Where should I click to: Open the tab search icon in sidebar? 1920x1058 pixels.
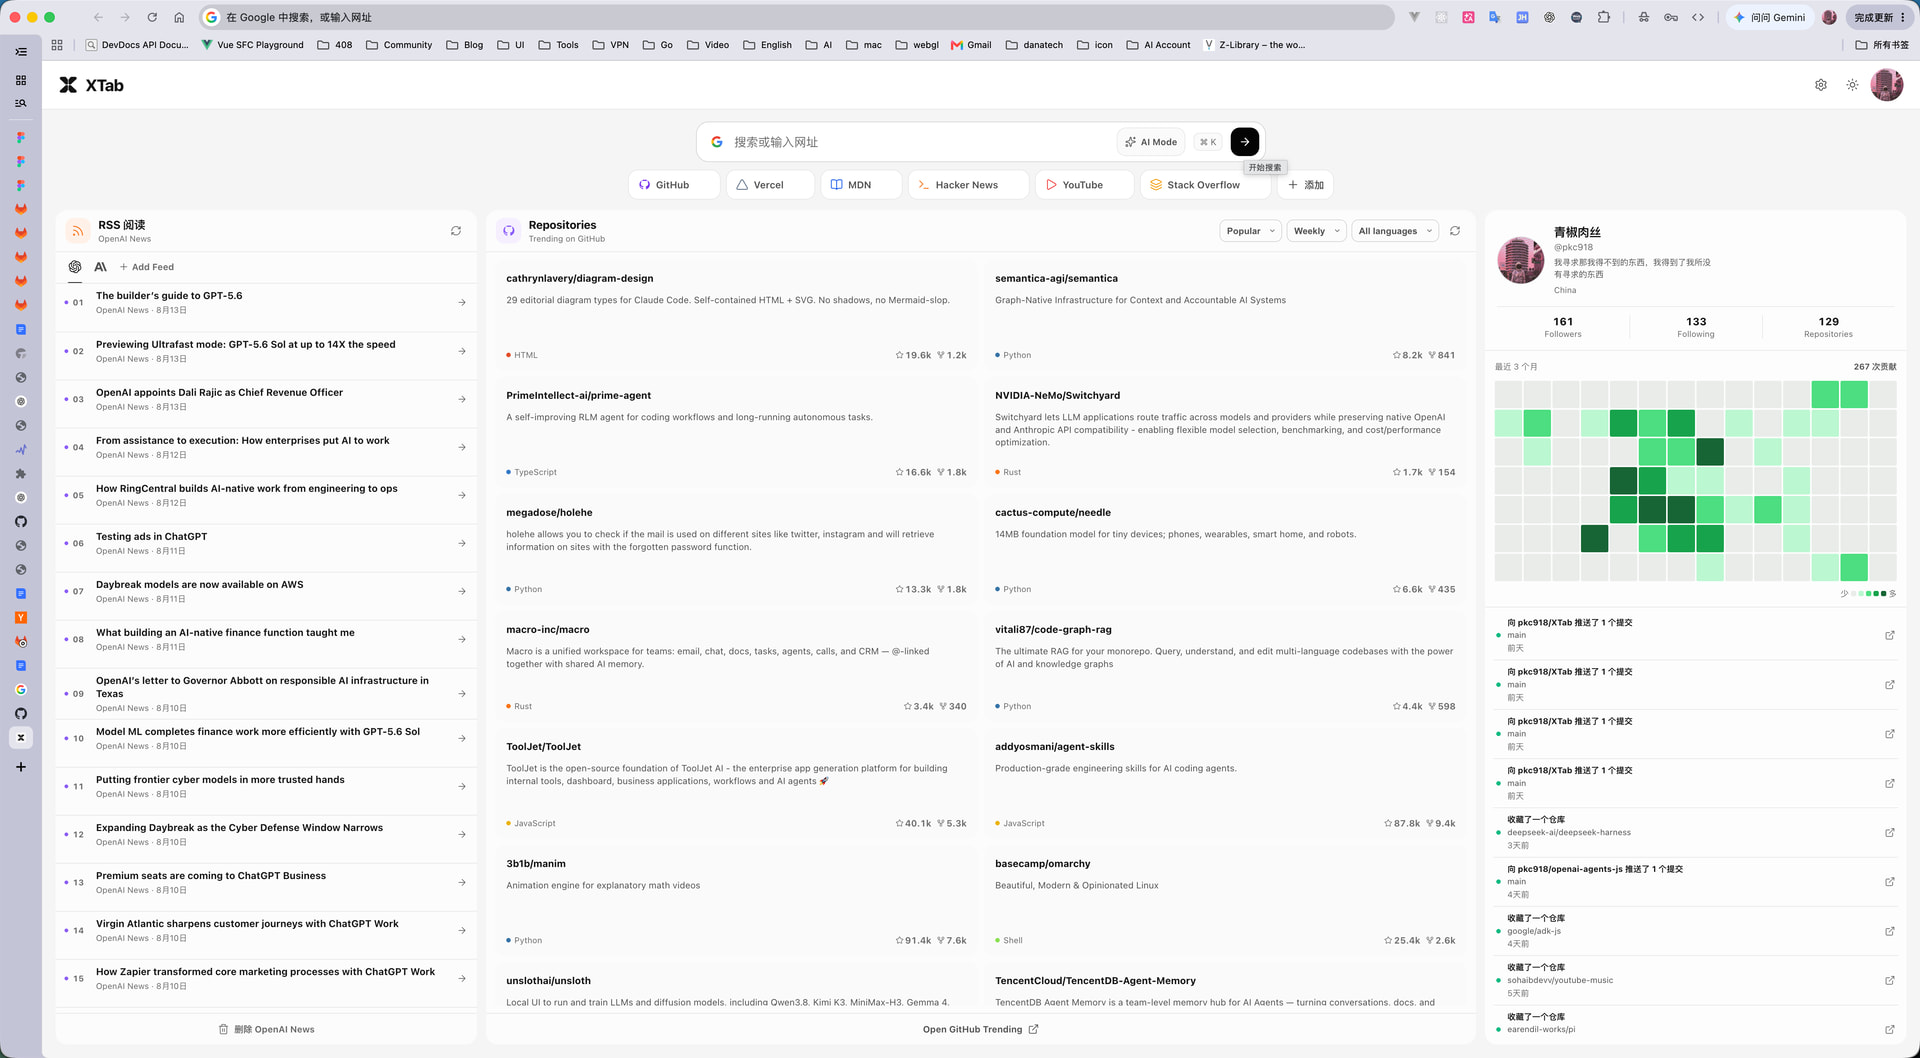tap(21, 103)
